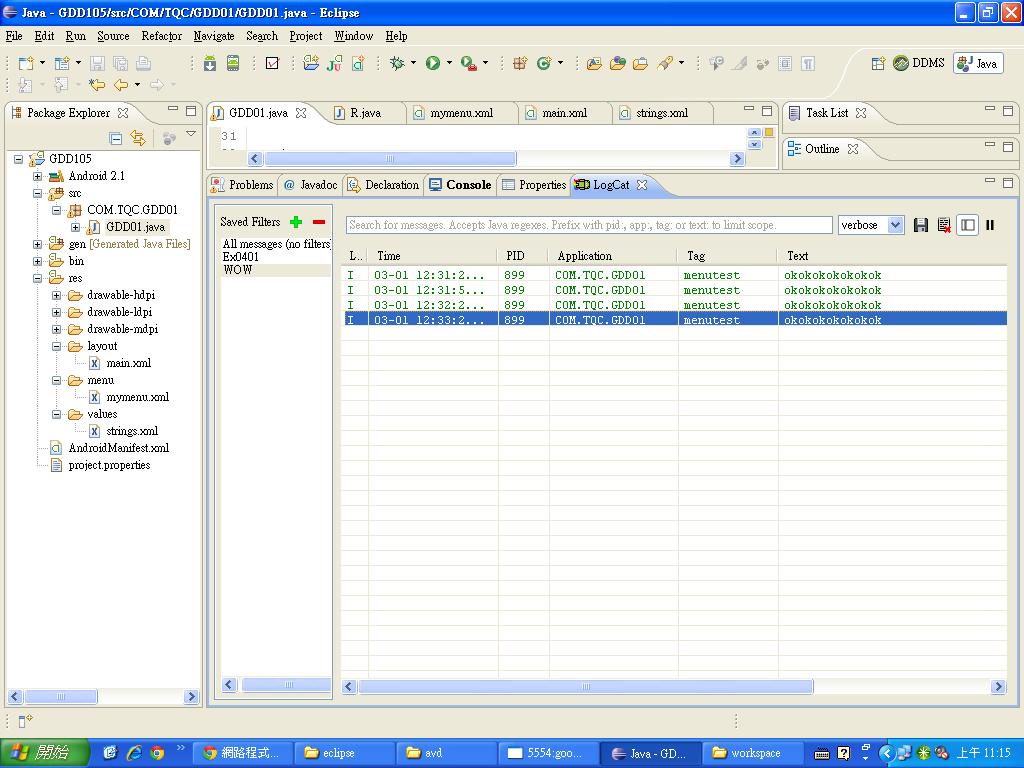Pause LogCat scrolling with pause button

990,225
